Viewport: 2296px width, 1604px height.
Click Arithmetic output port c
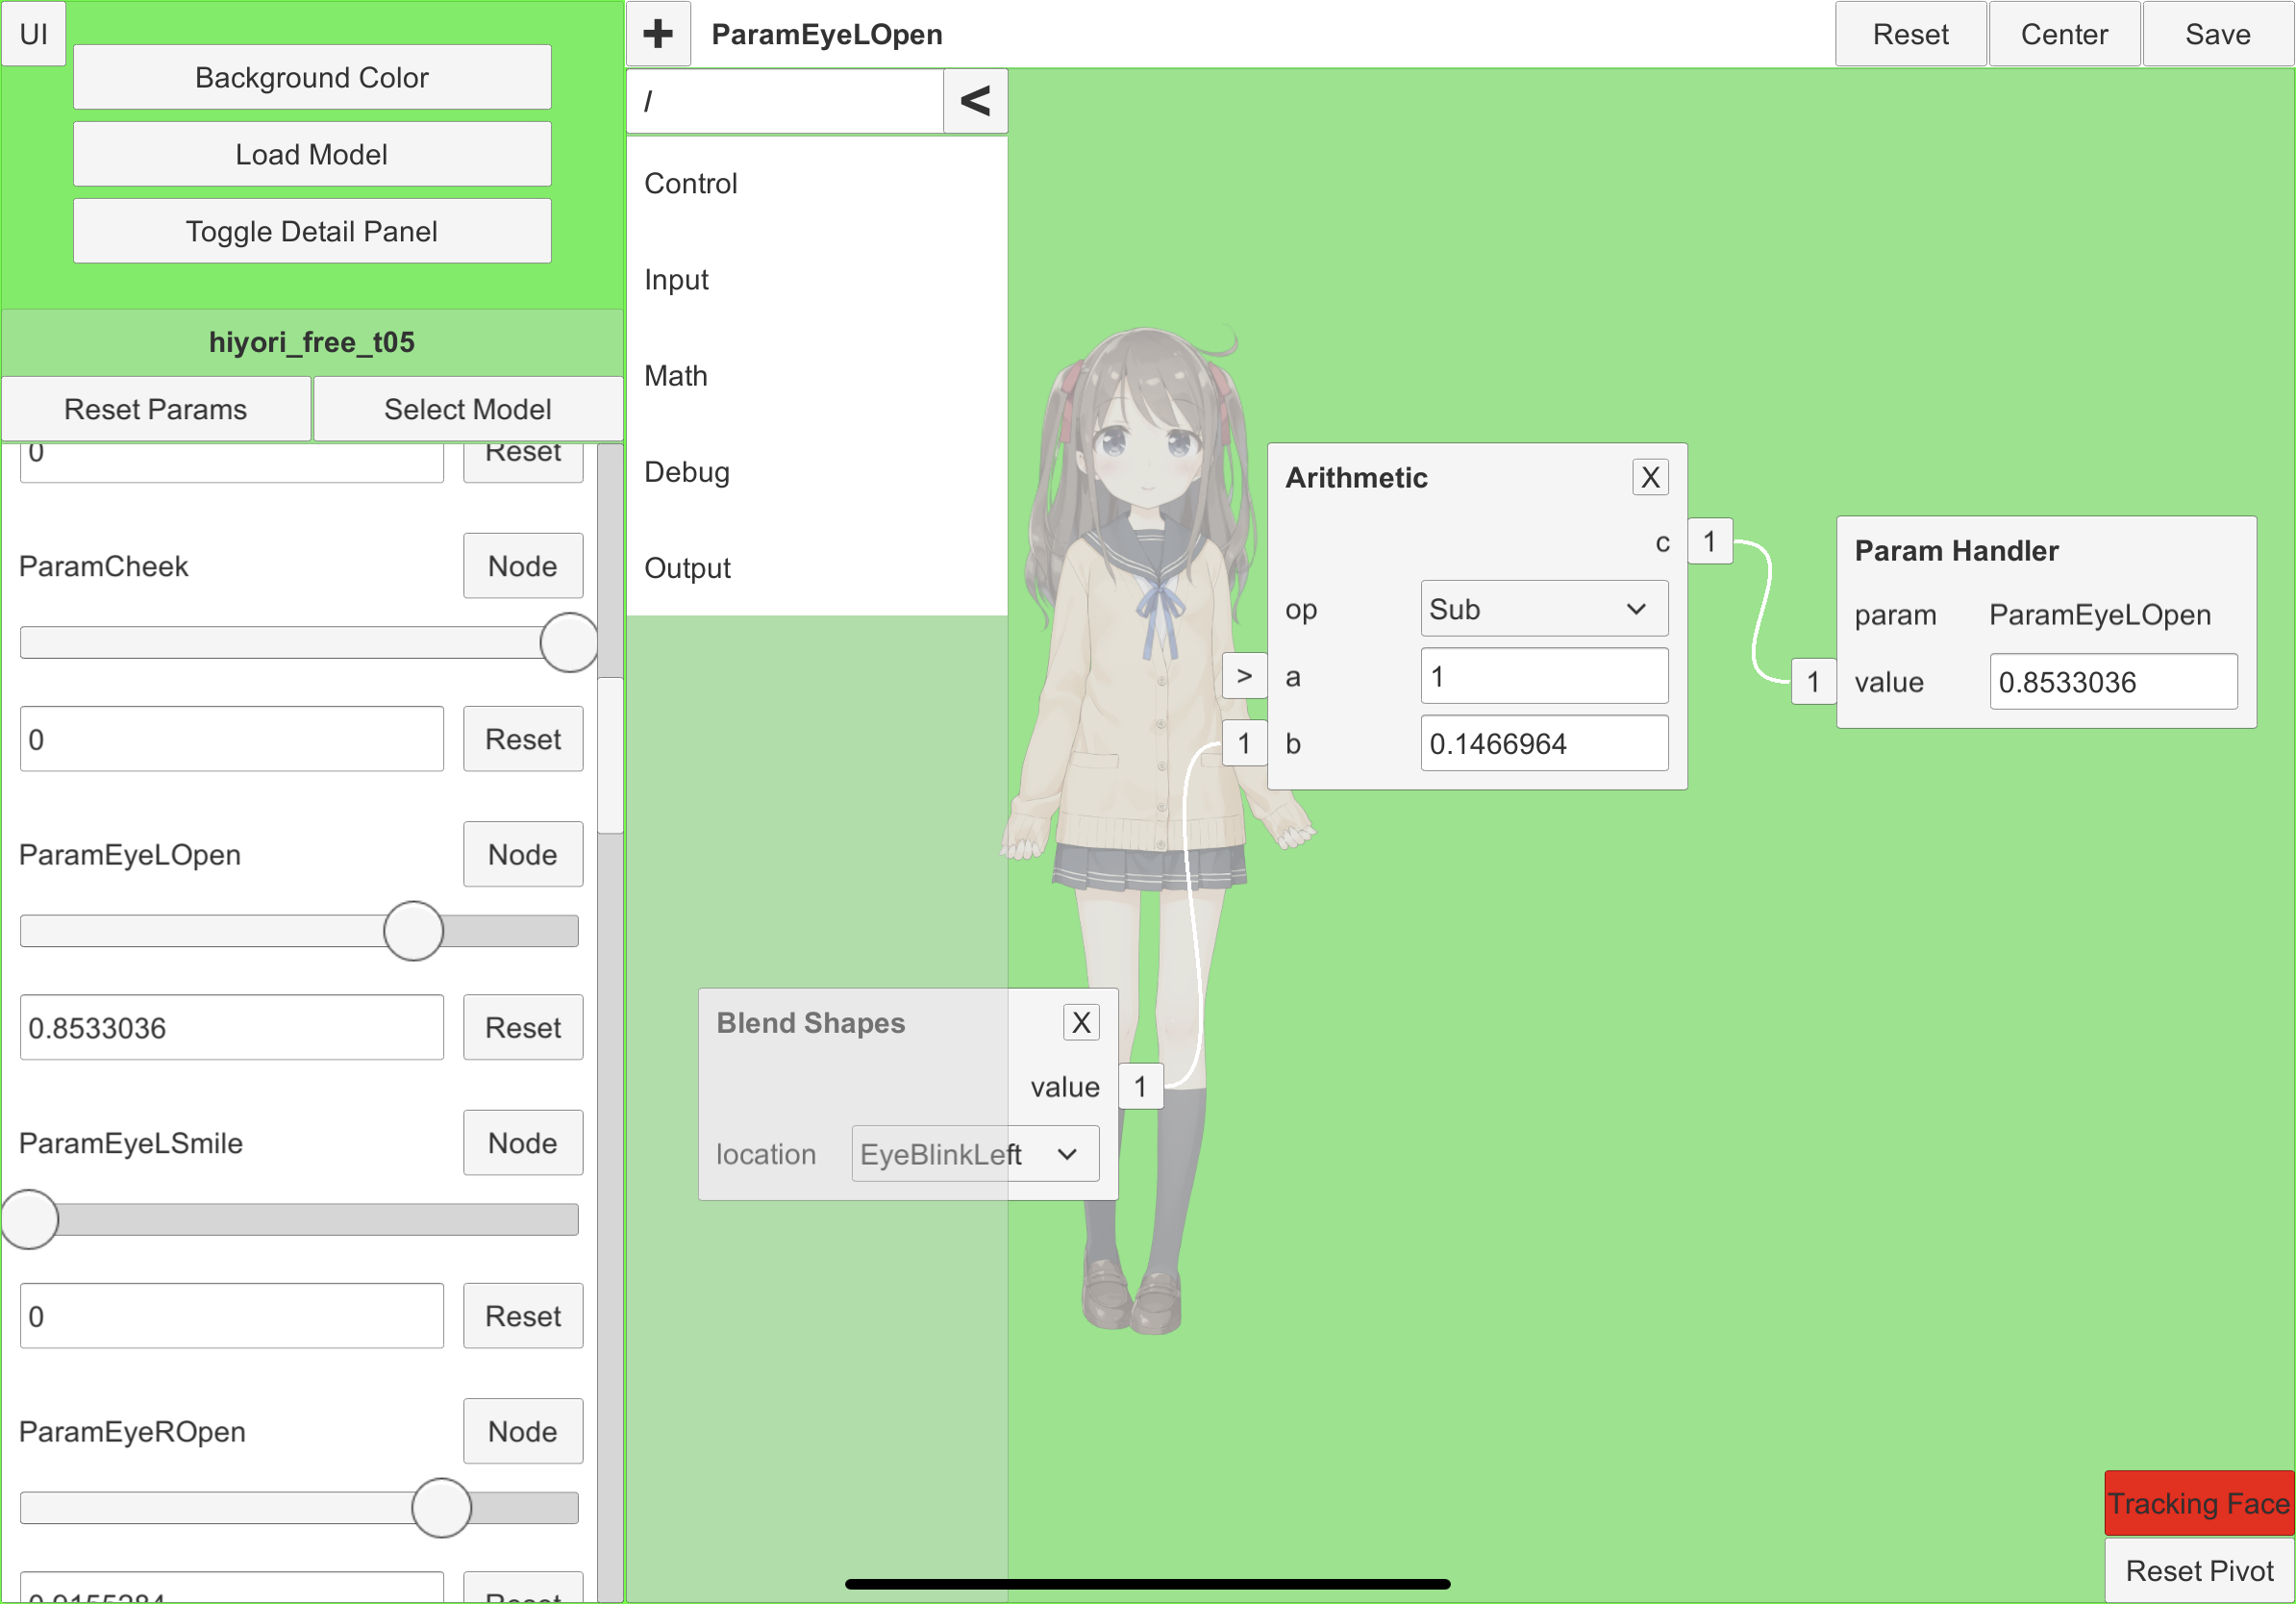click(x=1710, y=542)
